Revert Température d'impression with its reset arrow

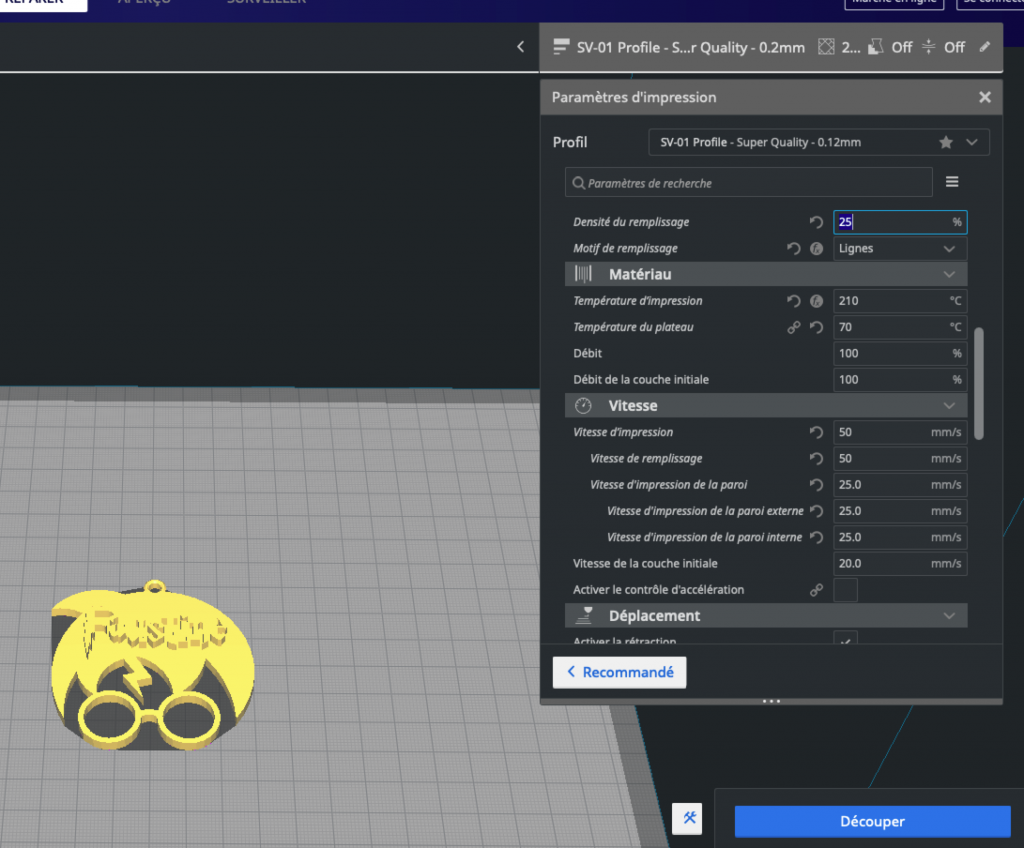794,301
